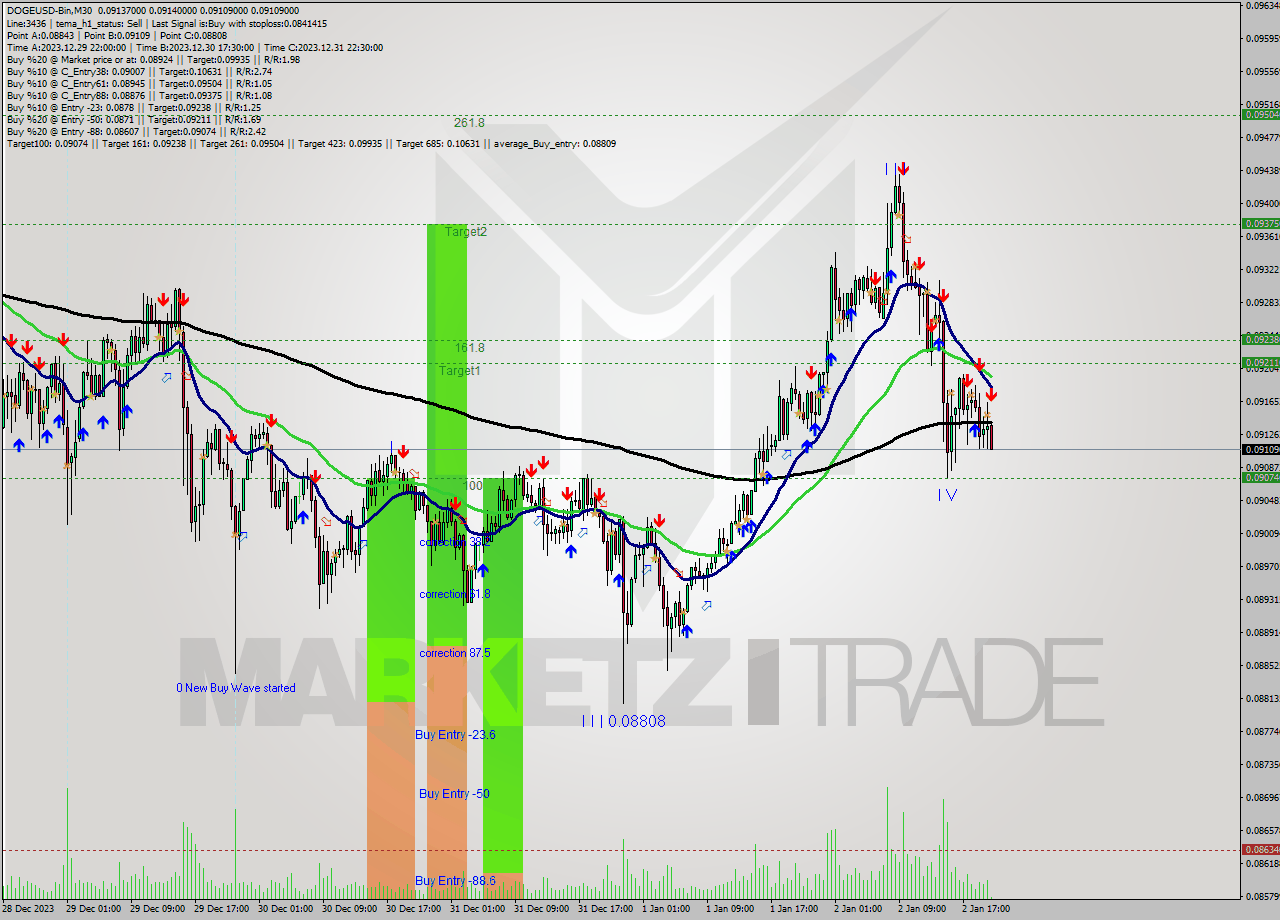The height and width of the screenshot is (920, 1280).
Task: Click the 'Buy Entry -50' label
Action: [454, 794]
